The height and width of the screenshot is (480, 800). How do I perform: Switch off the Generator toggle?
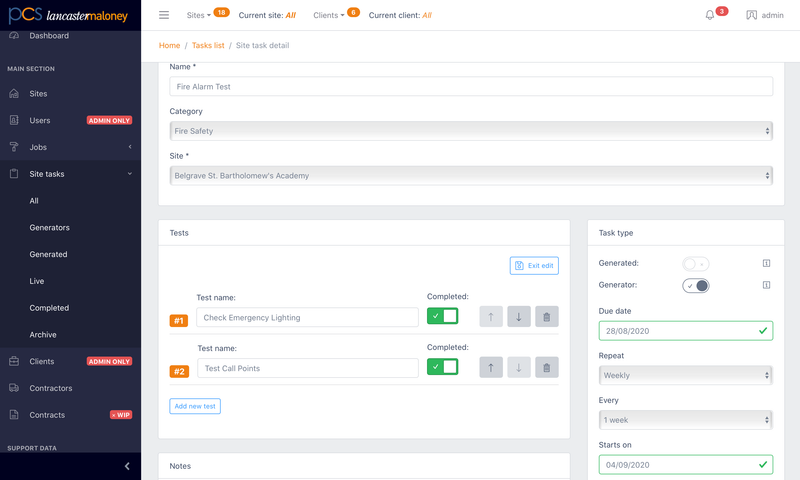[x=696, y=286]
